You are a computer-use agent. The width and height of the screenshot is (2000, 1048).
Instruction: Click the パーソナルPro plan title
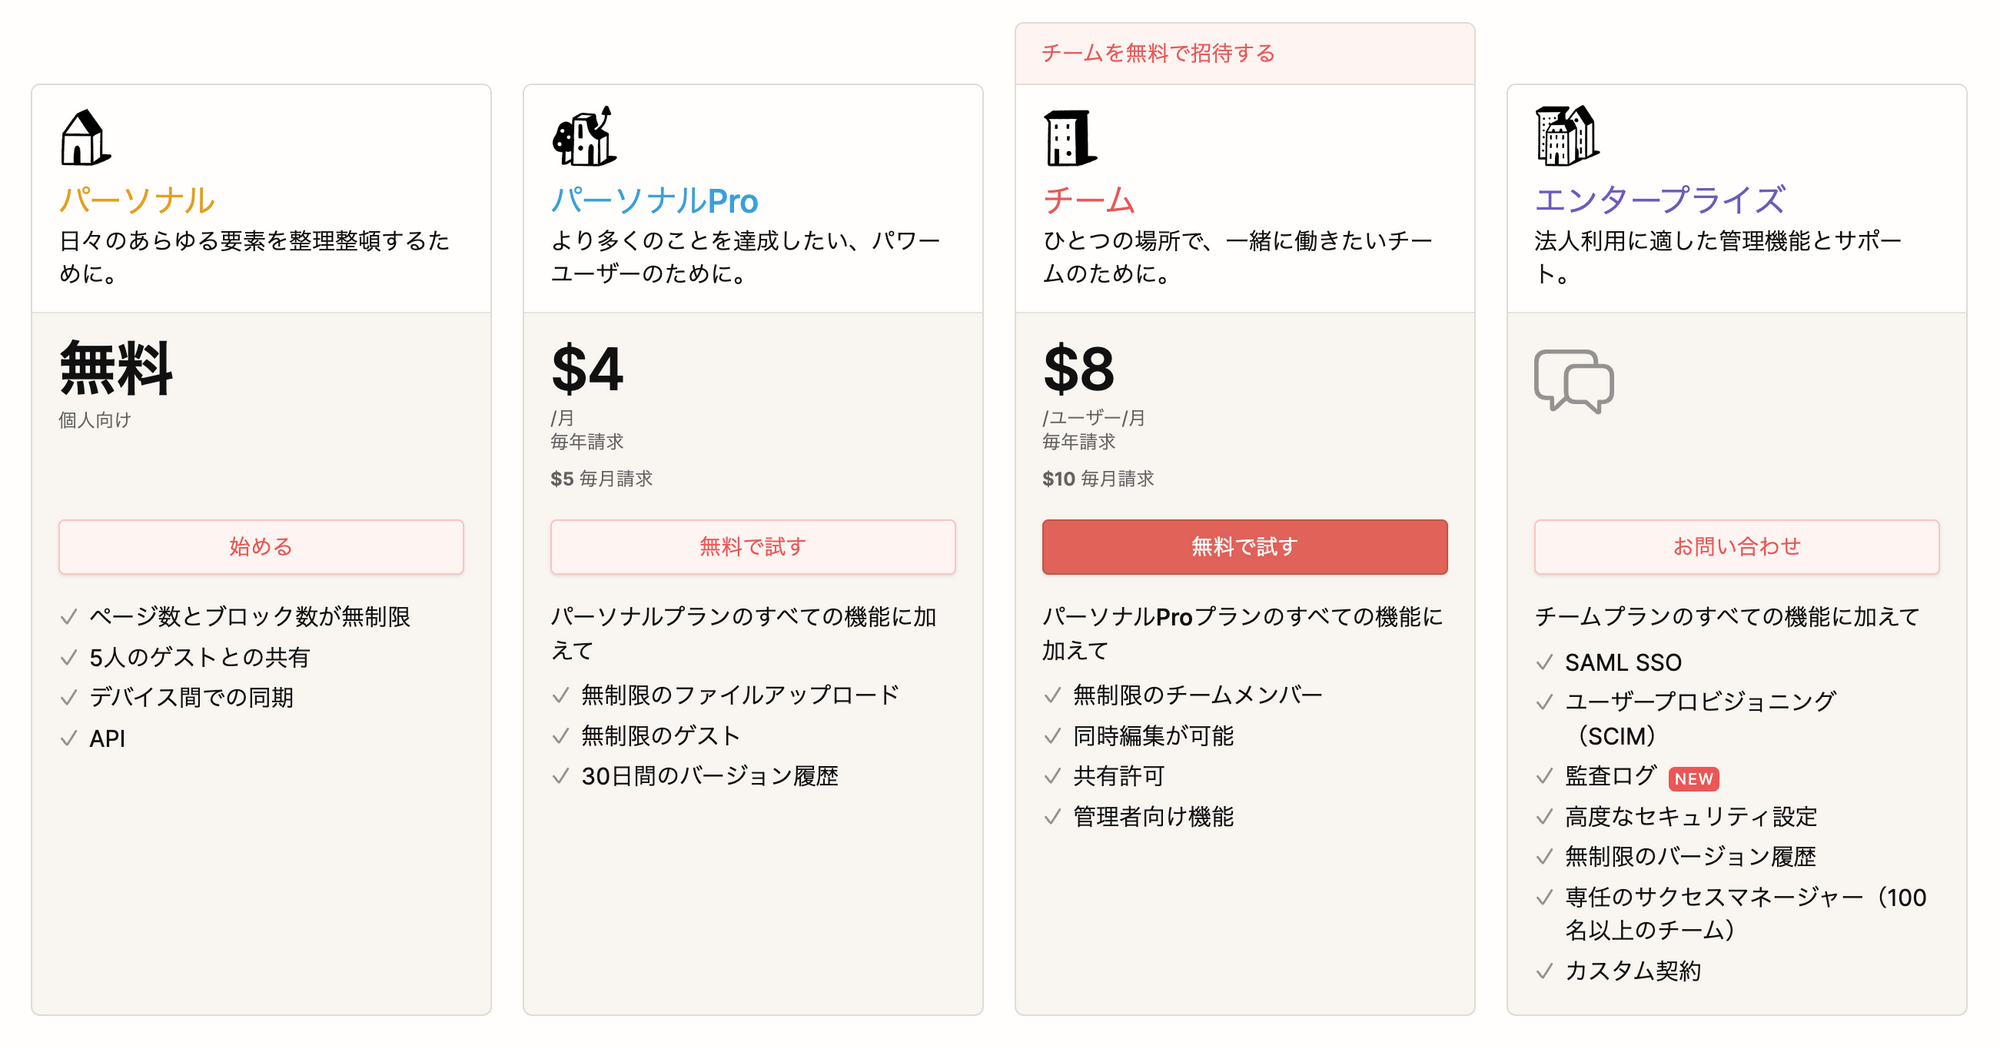pyautogui.click(x=655, y=201)
